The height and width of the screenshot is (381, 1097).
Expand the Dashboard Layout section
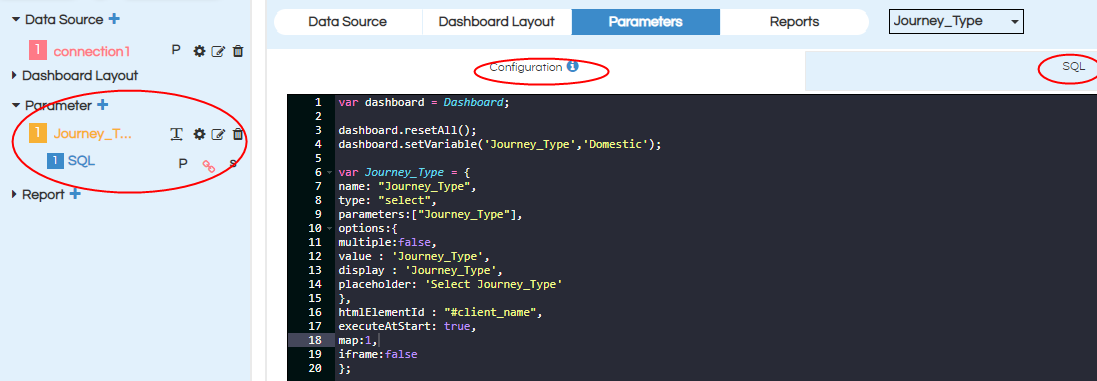pyautogui.click(x=15, y=76)
